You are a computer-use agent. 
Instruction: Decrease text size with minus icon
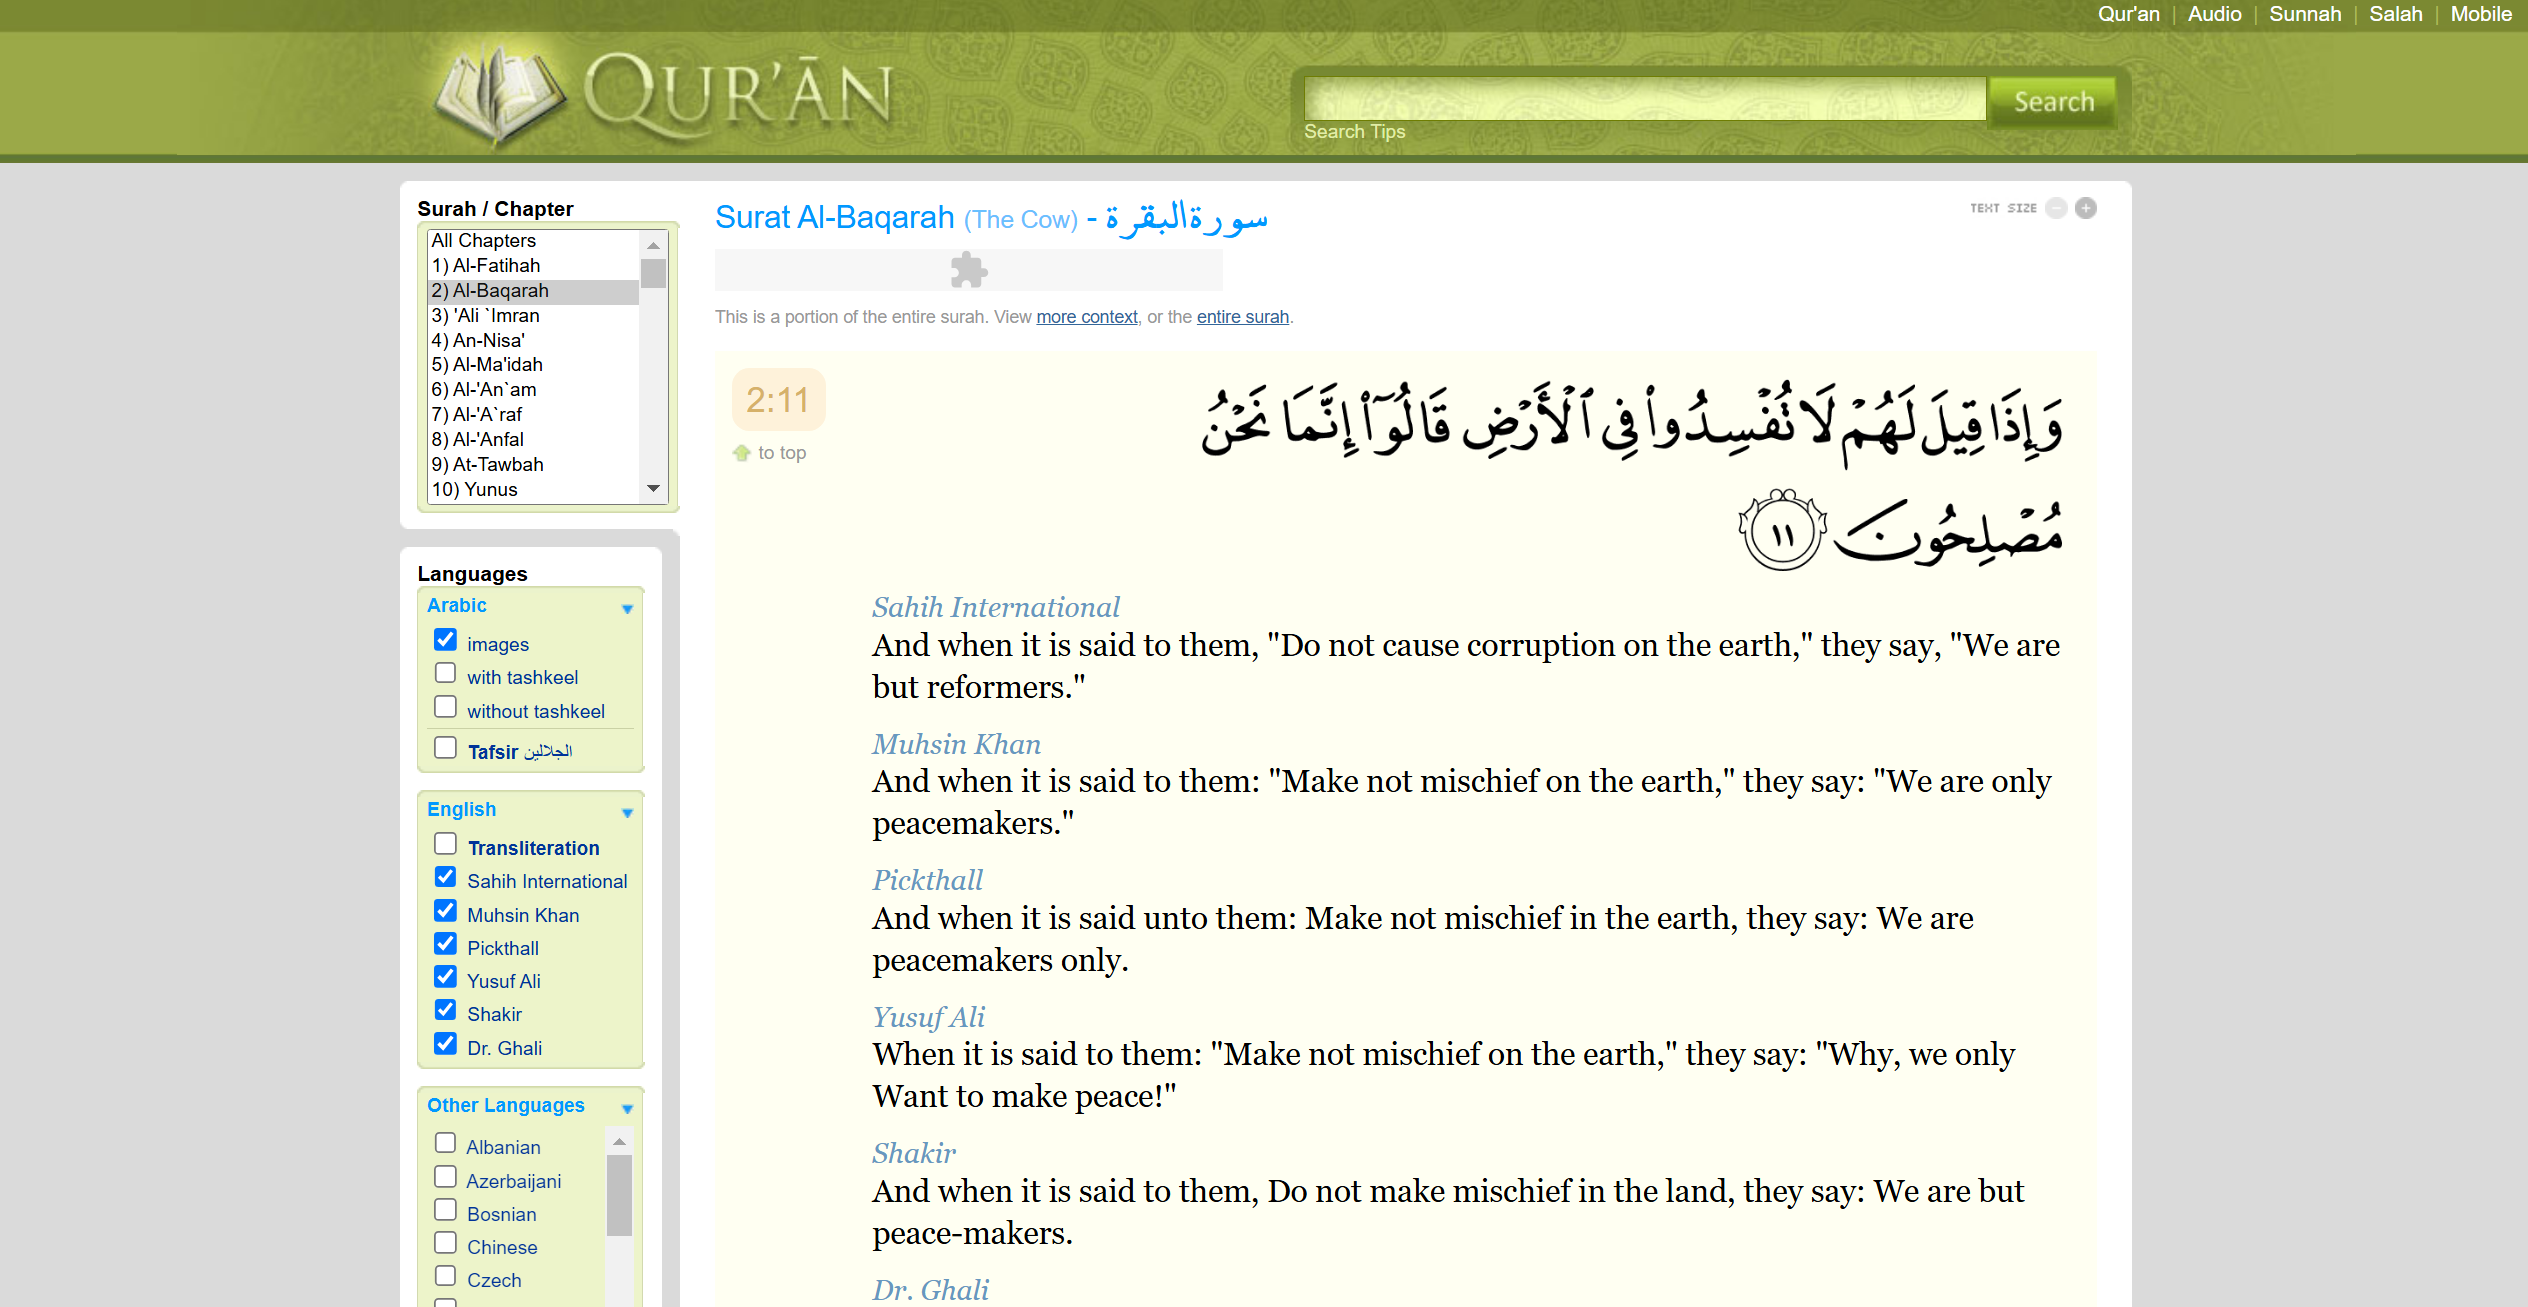coord(2056,208)
